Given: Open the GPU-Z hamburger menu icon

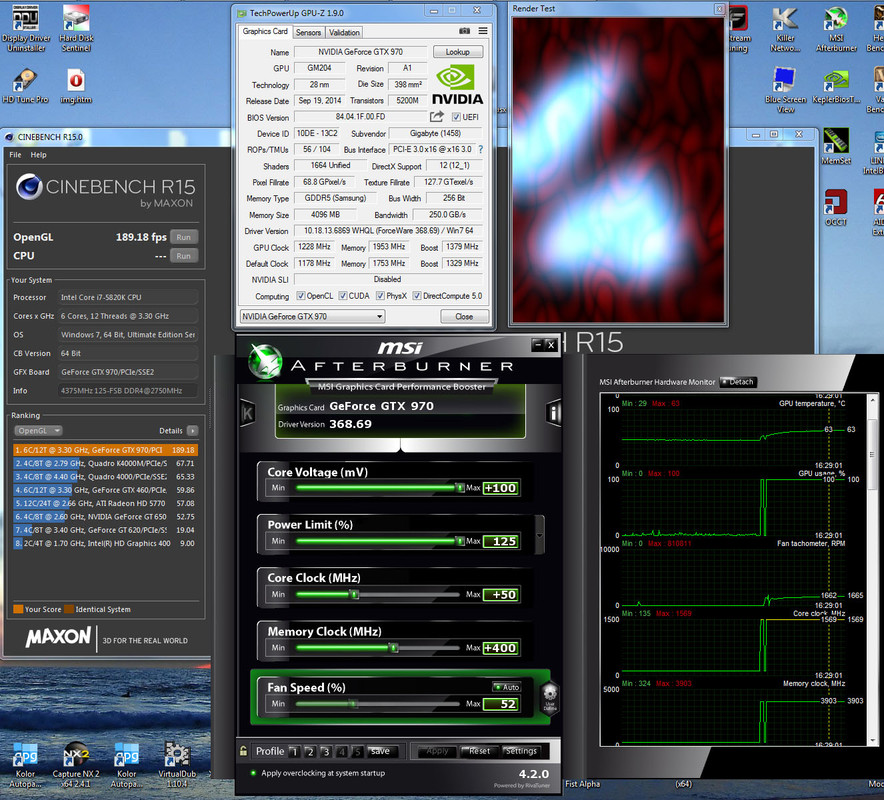Looking at the screenshot, I should pyautogui.click(x=483, y=31).
